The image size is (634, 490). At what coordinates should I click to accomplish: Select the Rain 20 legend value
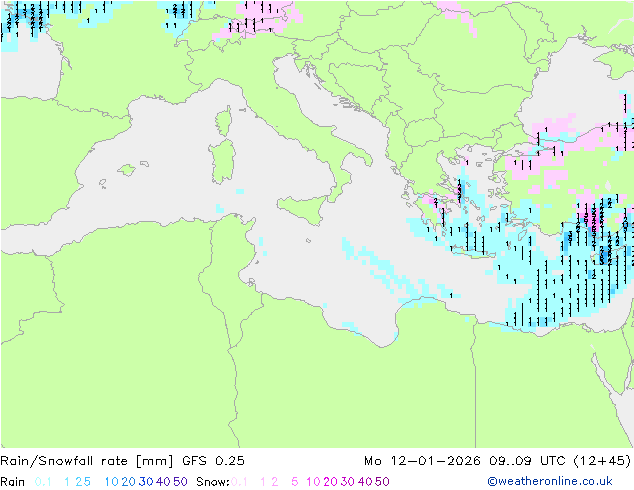click(129, 482)
